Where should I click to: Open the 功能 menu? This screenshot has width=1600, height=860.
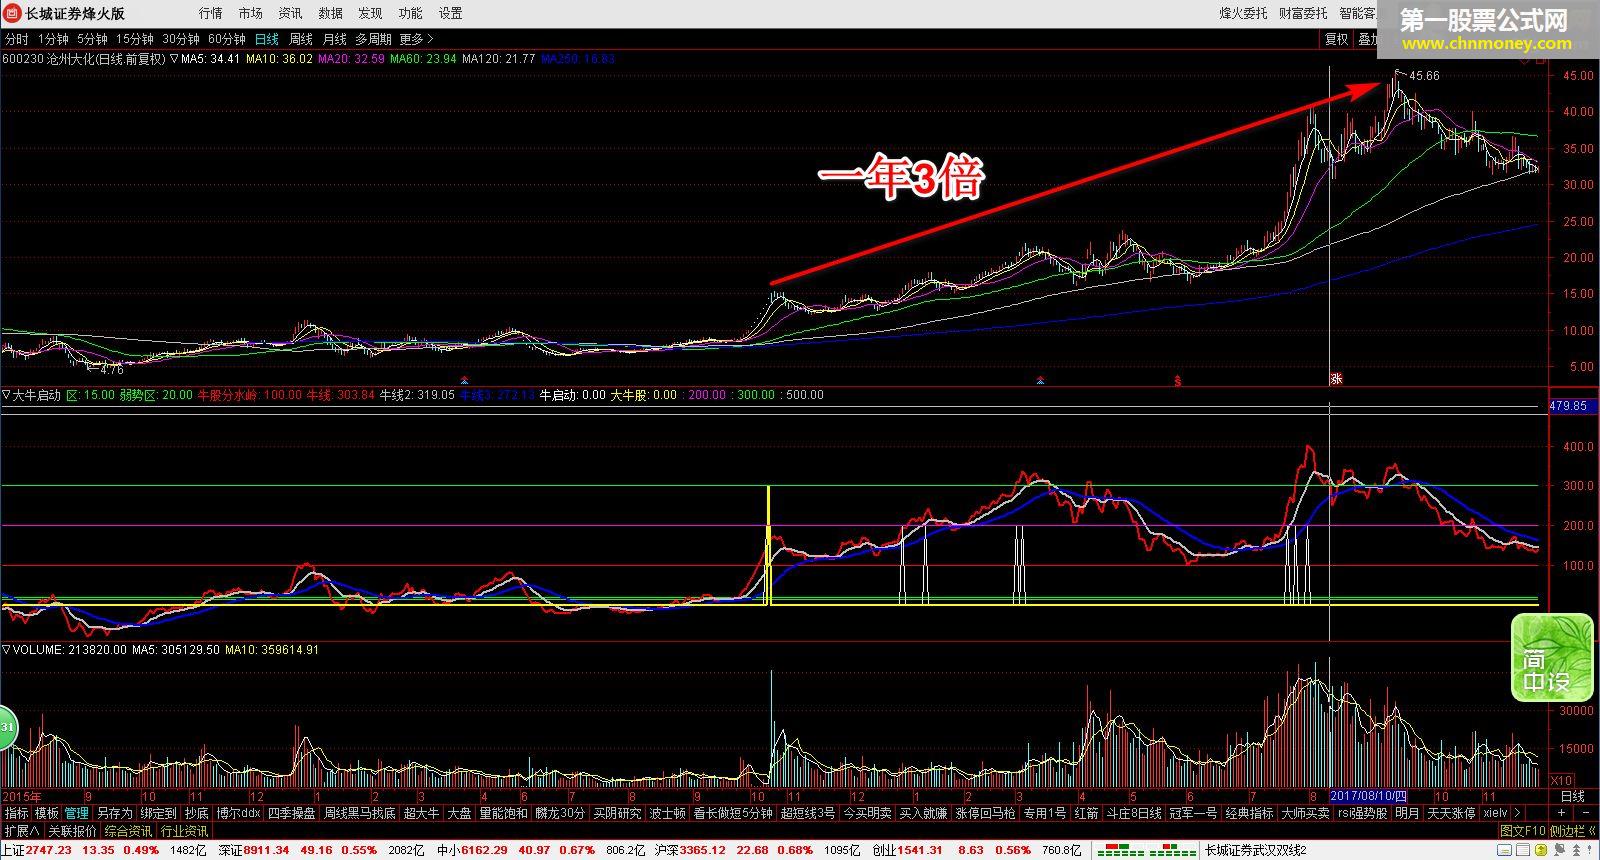click(x=411, y=13)
